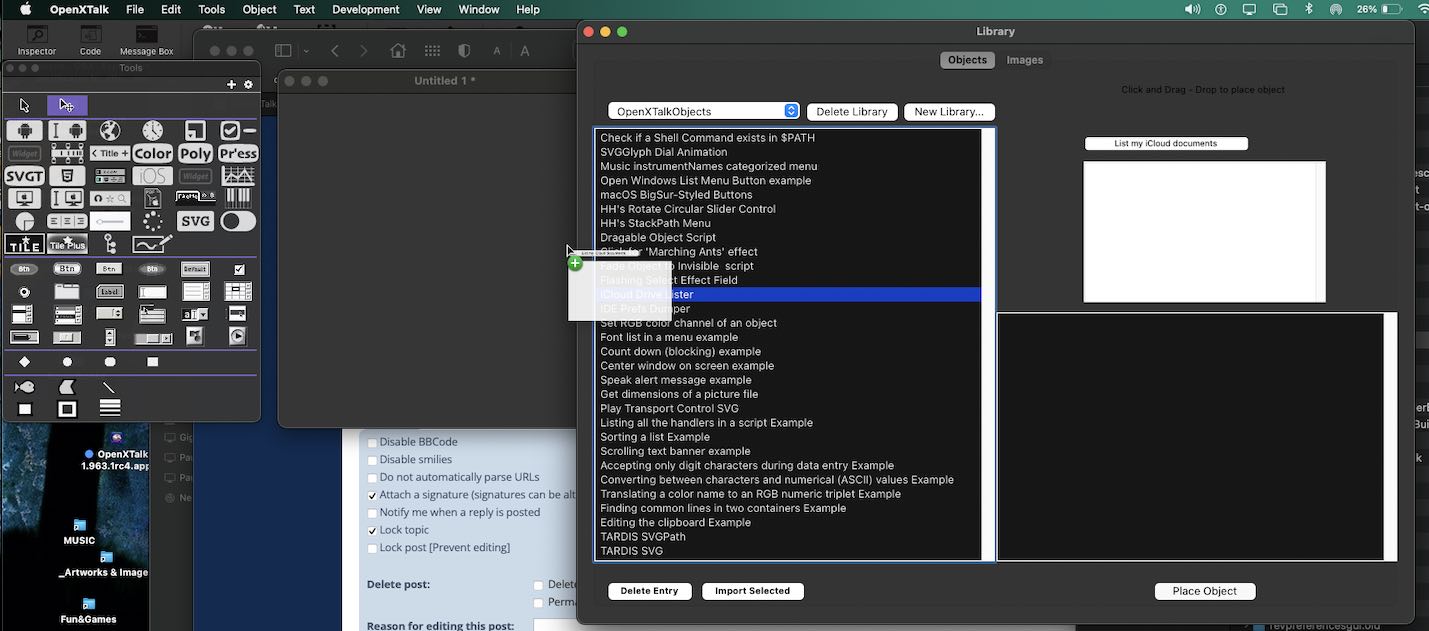Choose the Color swatch widget tool

point(153,153)
